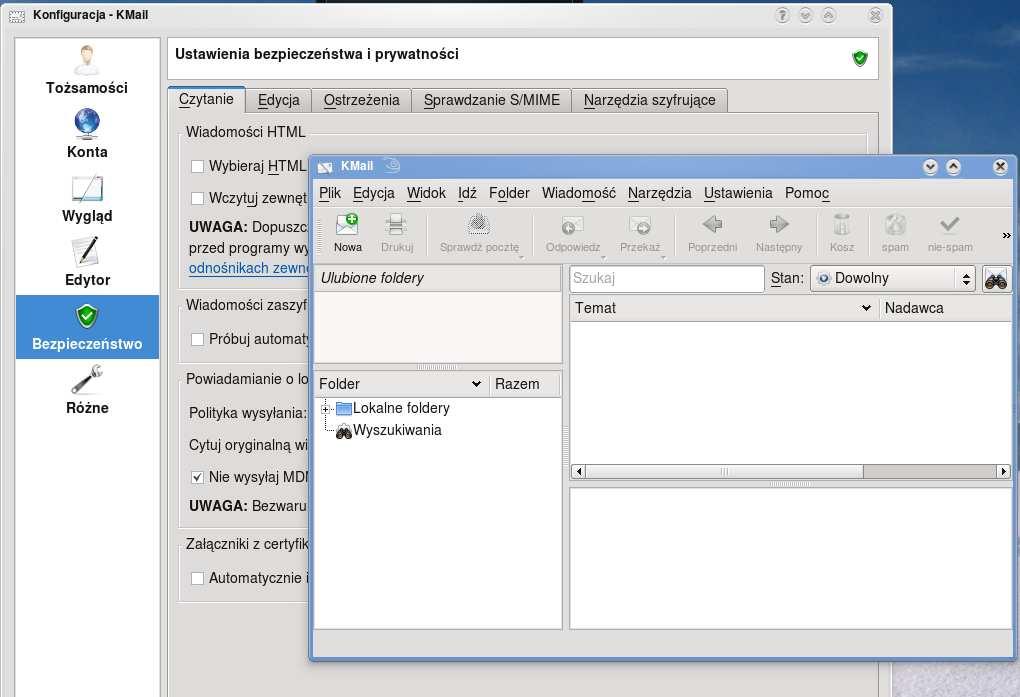Click message list horizontal scrollbar handle
Screen dimensions: 1020x697
pos(724,472)
